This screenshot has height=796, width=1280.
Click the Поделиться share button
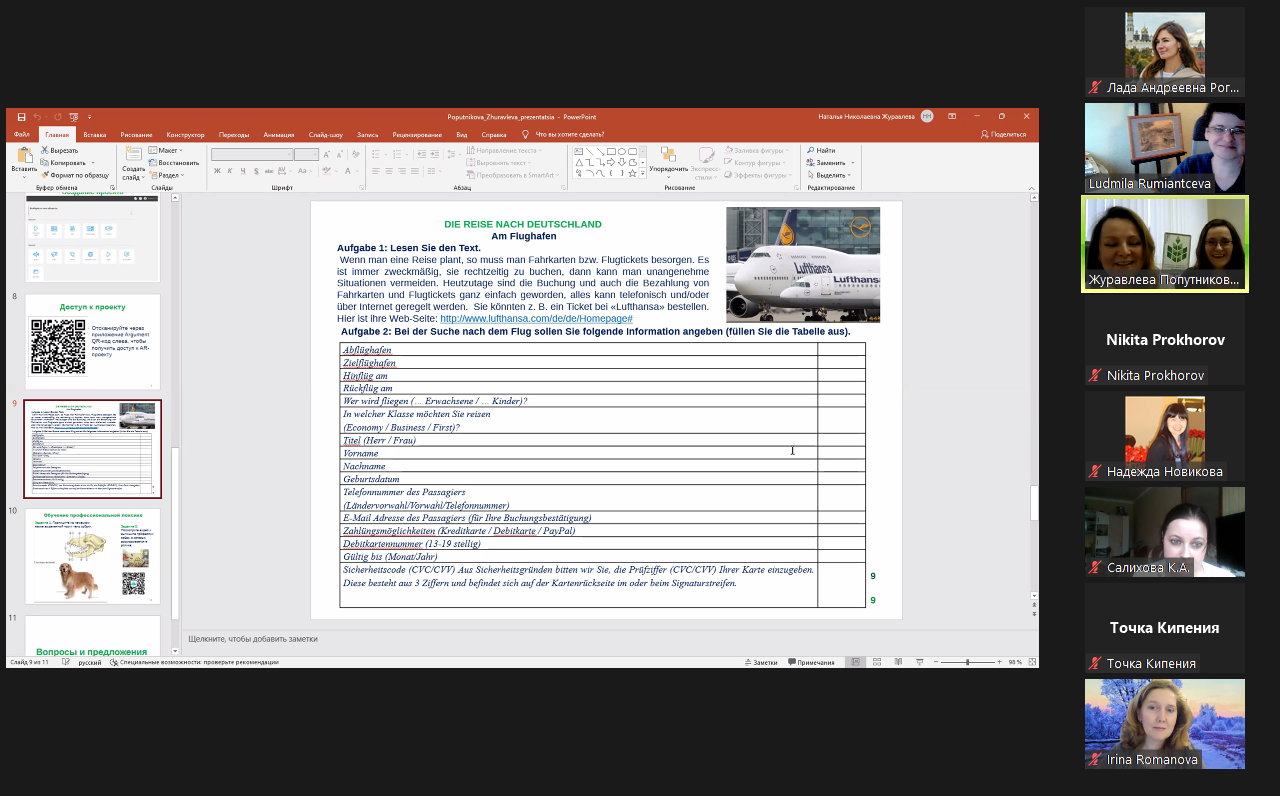point(1003,134)
